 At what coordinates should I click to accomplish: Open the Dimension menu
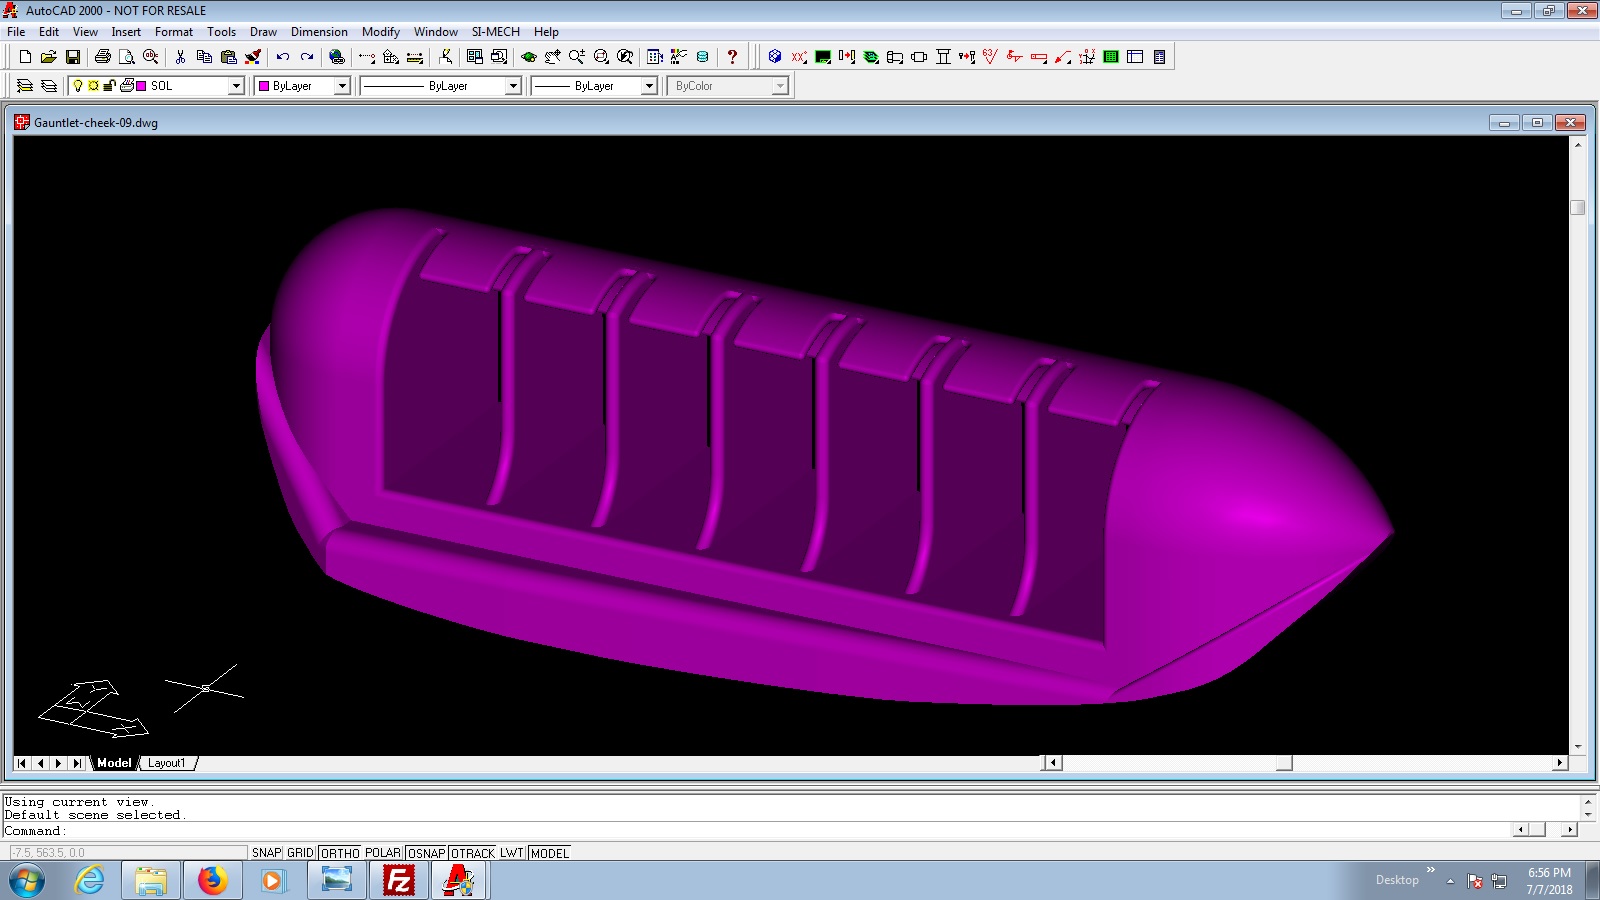[319, 32]
